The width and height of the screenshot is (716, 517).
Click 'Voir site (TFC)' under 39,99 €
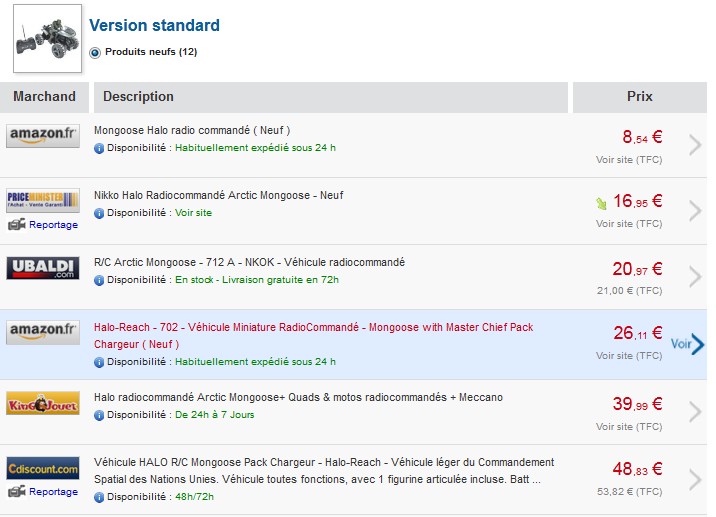[x=629, y=427]
